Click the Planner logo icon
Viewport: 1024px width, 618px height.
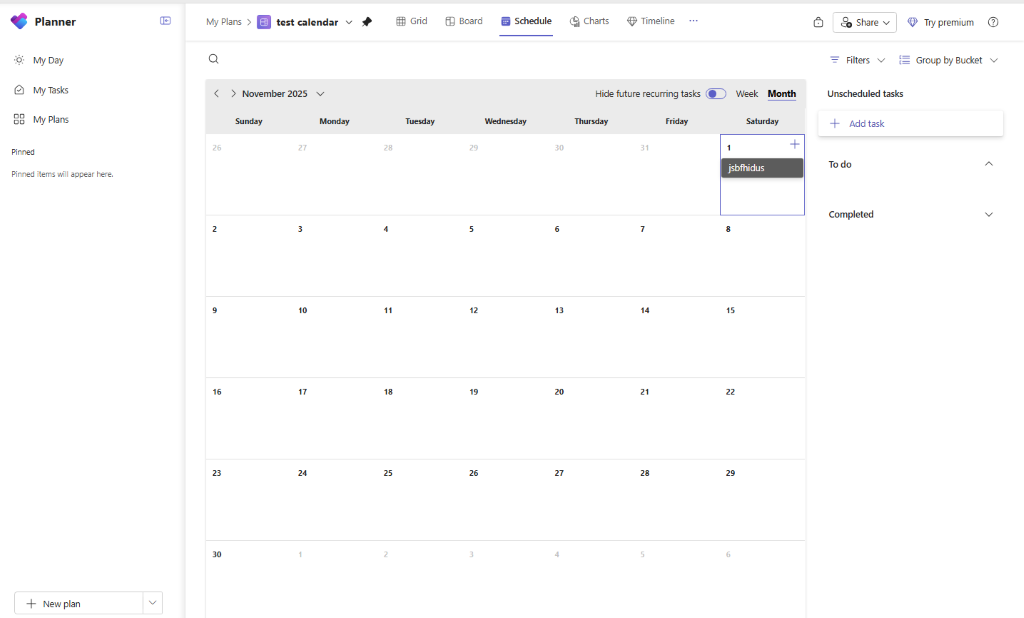(20, 22)
